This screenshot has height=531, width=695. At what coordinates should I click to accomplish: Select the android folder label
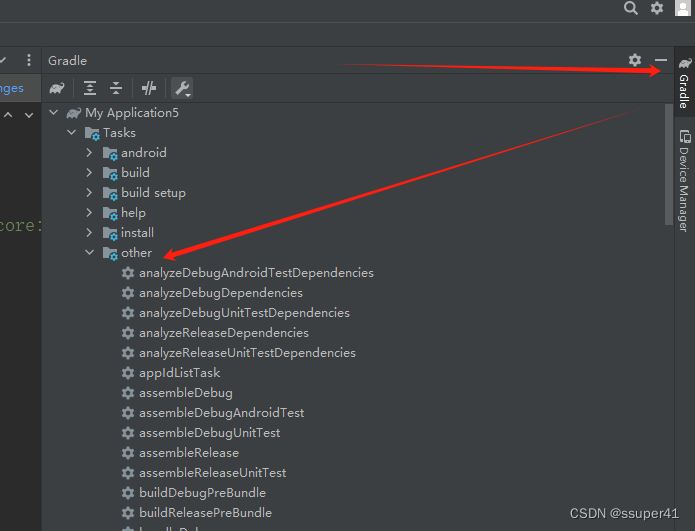click(144, 153)
